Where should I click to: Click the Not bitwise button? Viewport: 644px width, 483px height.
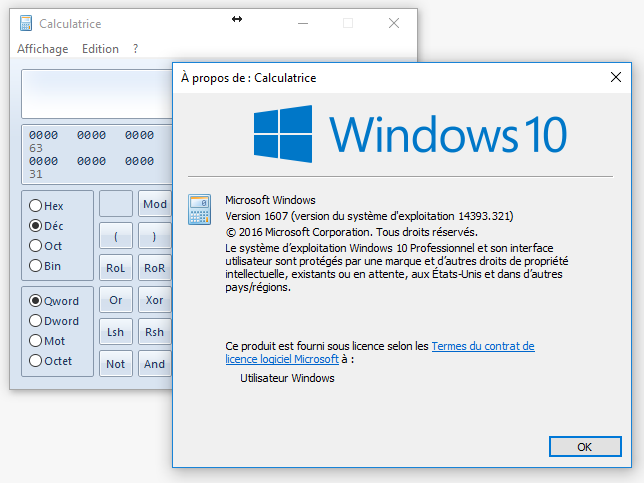coord(116,364)
